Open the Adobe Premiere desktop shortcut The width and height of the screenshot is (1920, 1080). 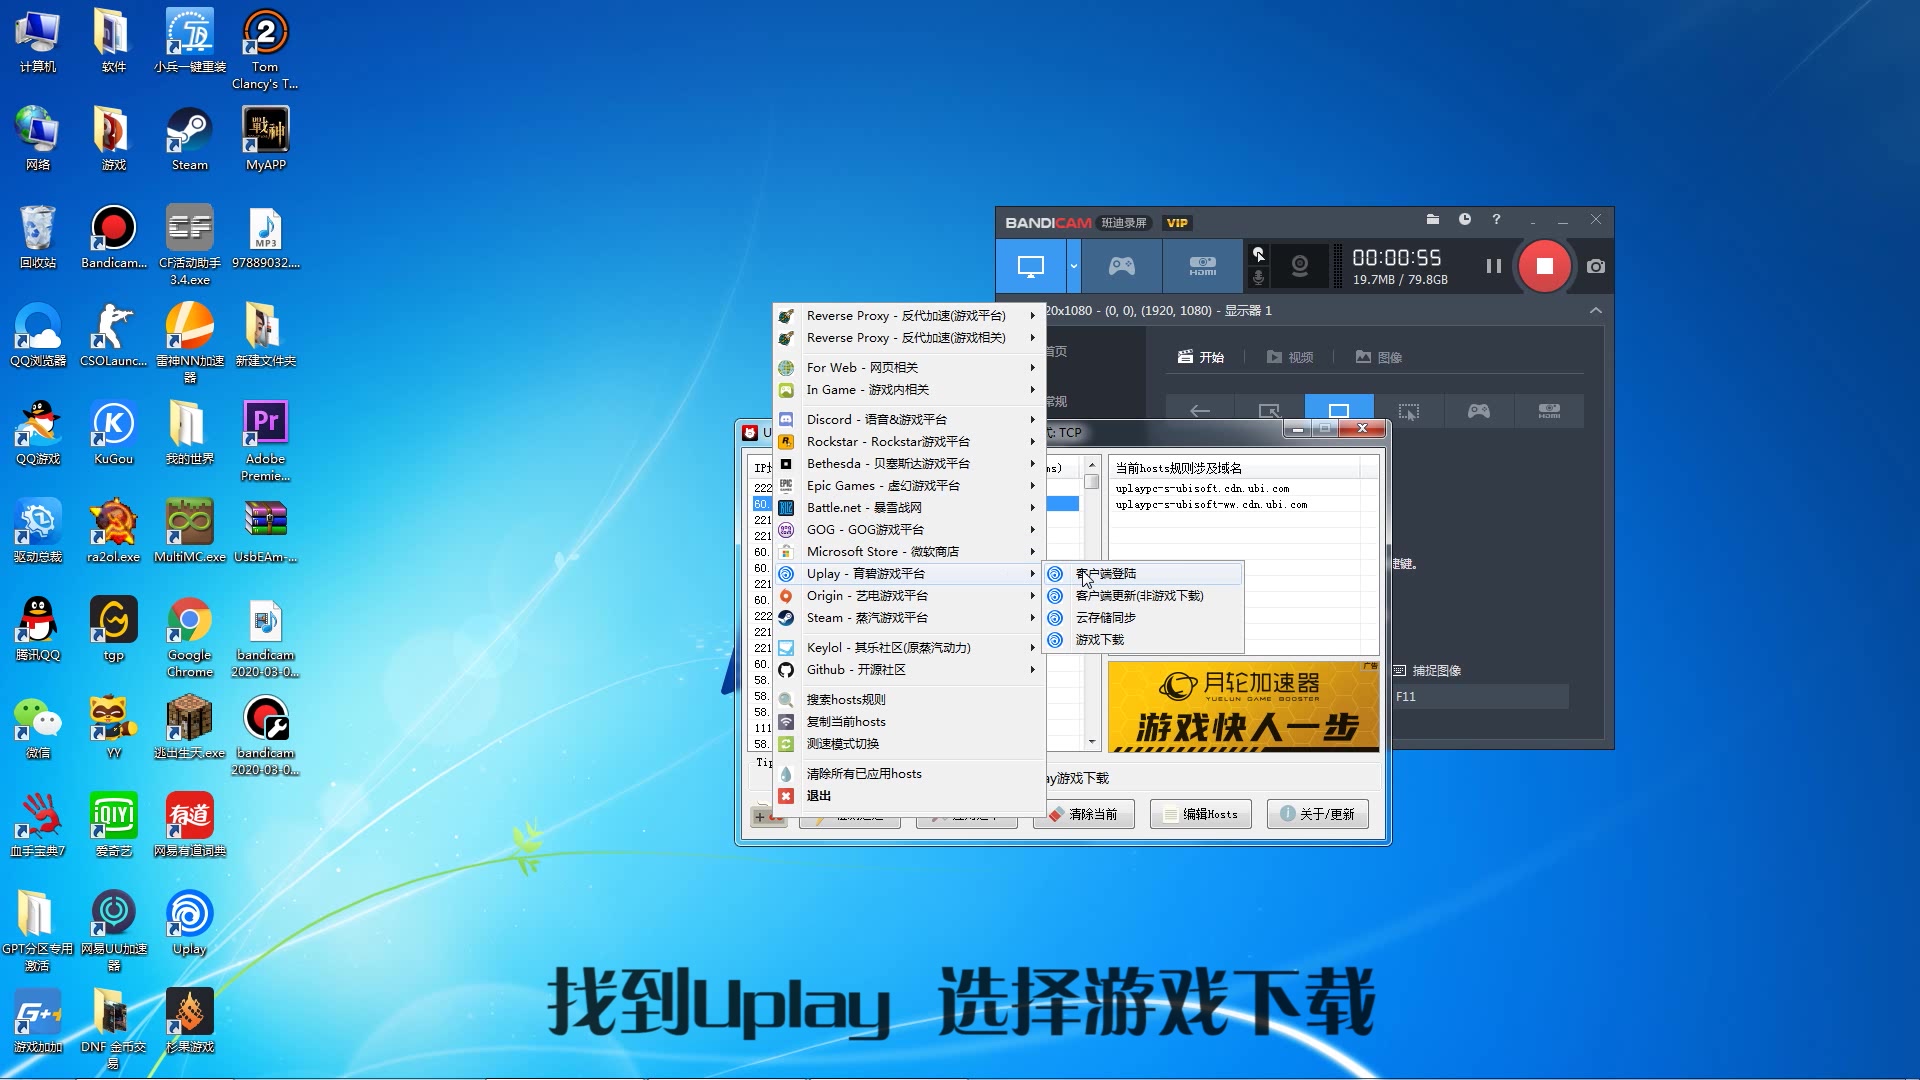coord(265,441)
